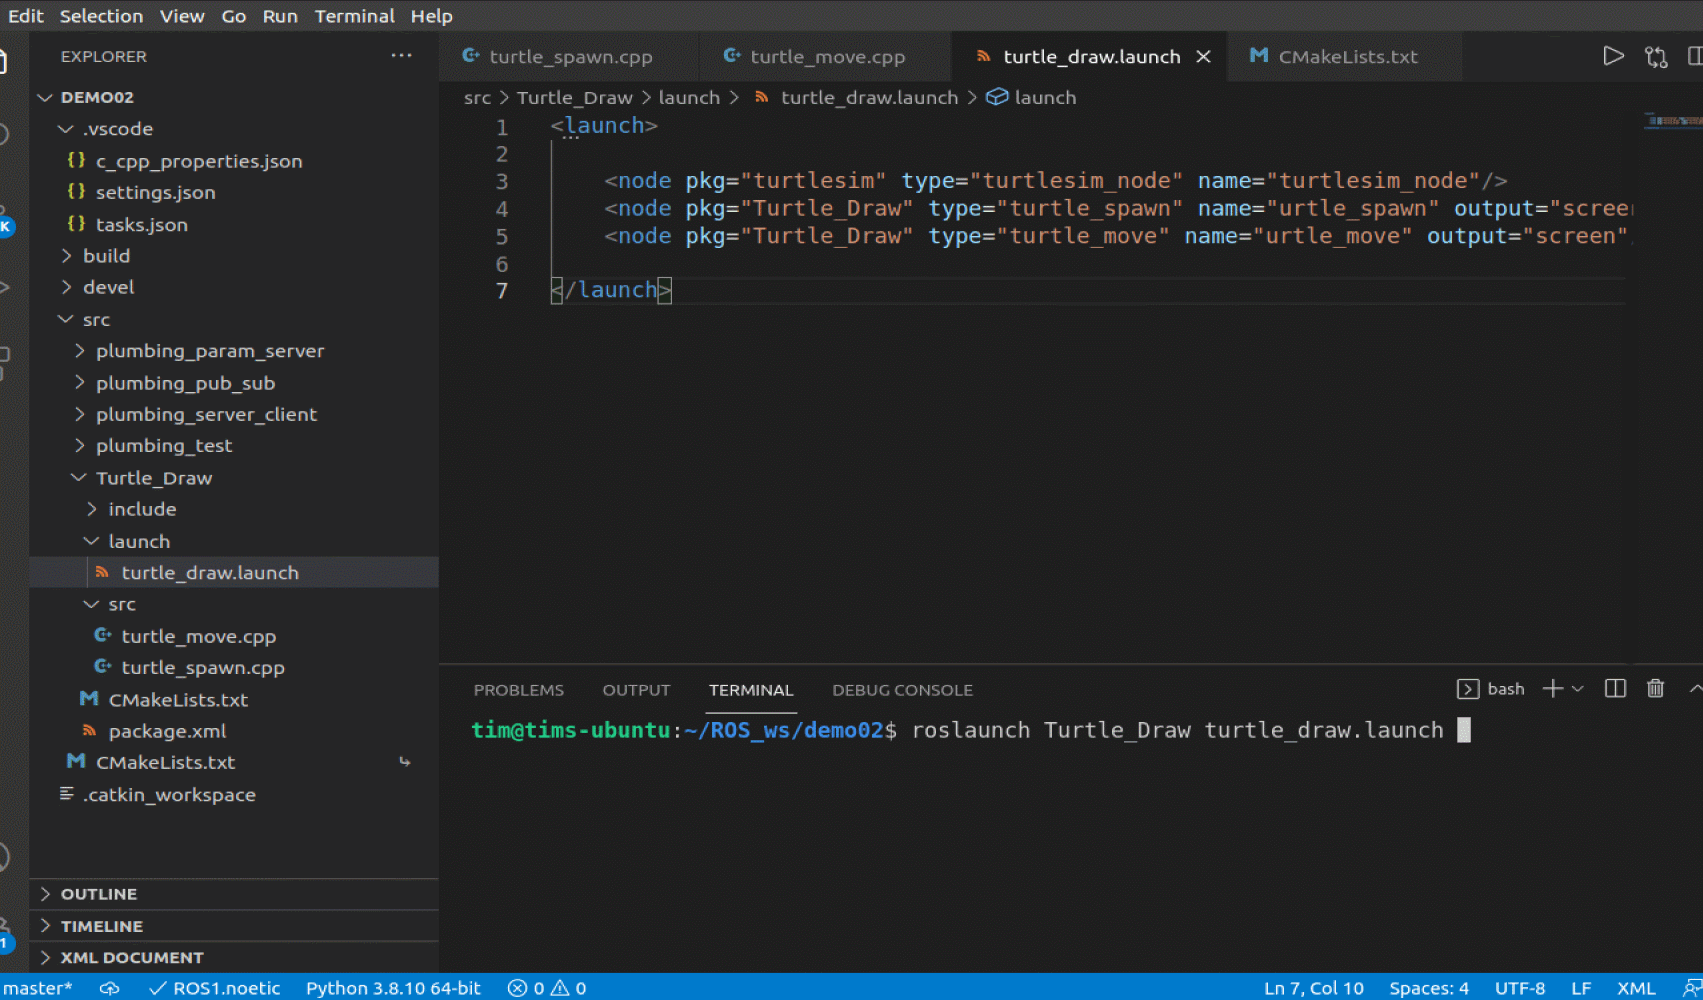Image resolution: width=1703 pixels, height=1000 pixels.
Task: Click errors and warnings status indicator
Action: pyautogui.click(x=547, y=988)
